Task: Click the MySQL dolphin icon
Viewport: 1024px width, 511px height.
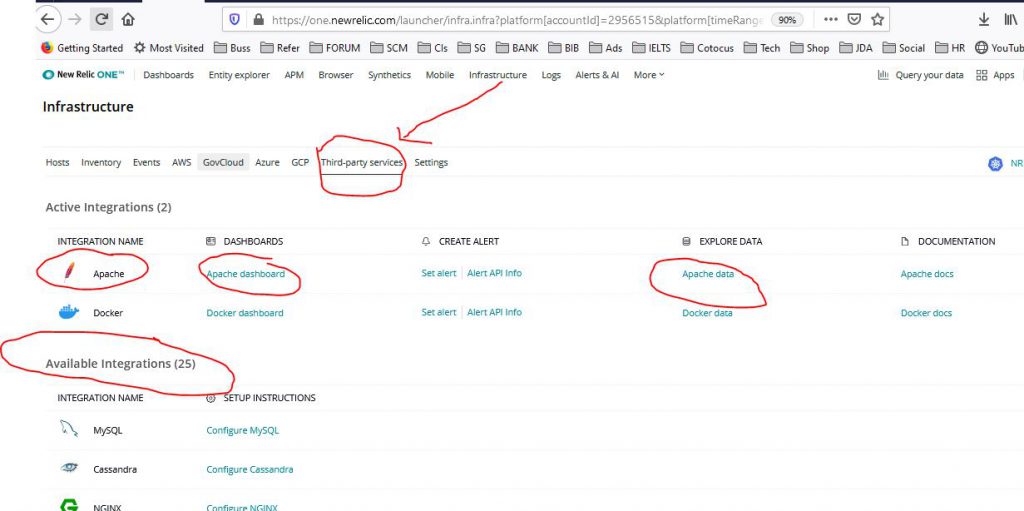Action: [x=69, y=430]
